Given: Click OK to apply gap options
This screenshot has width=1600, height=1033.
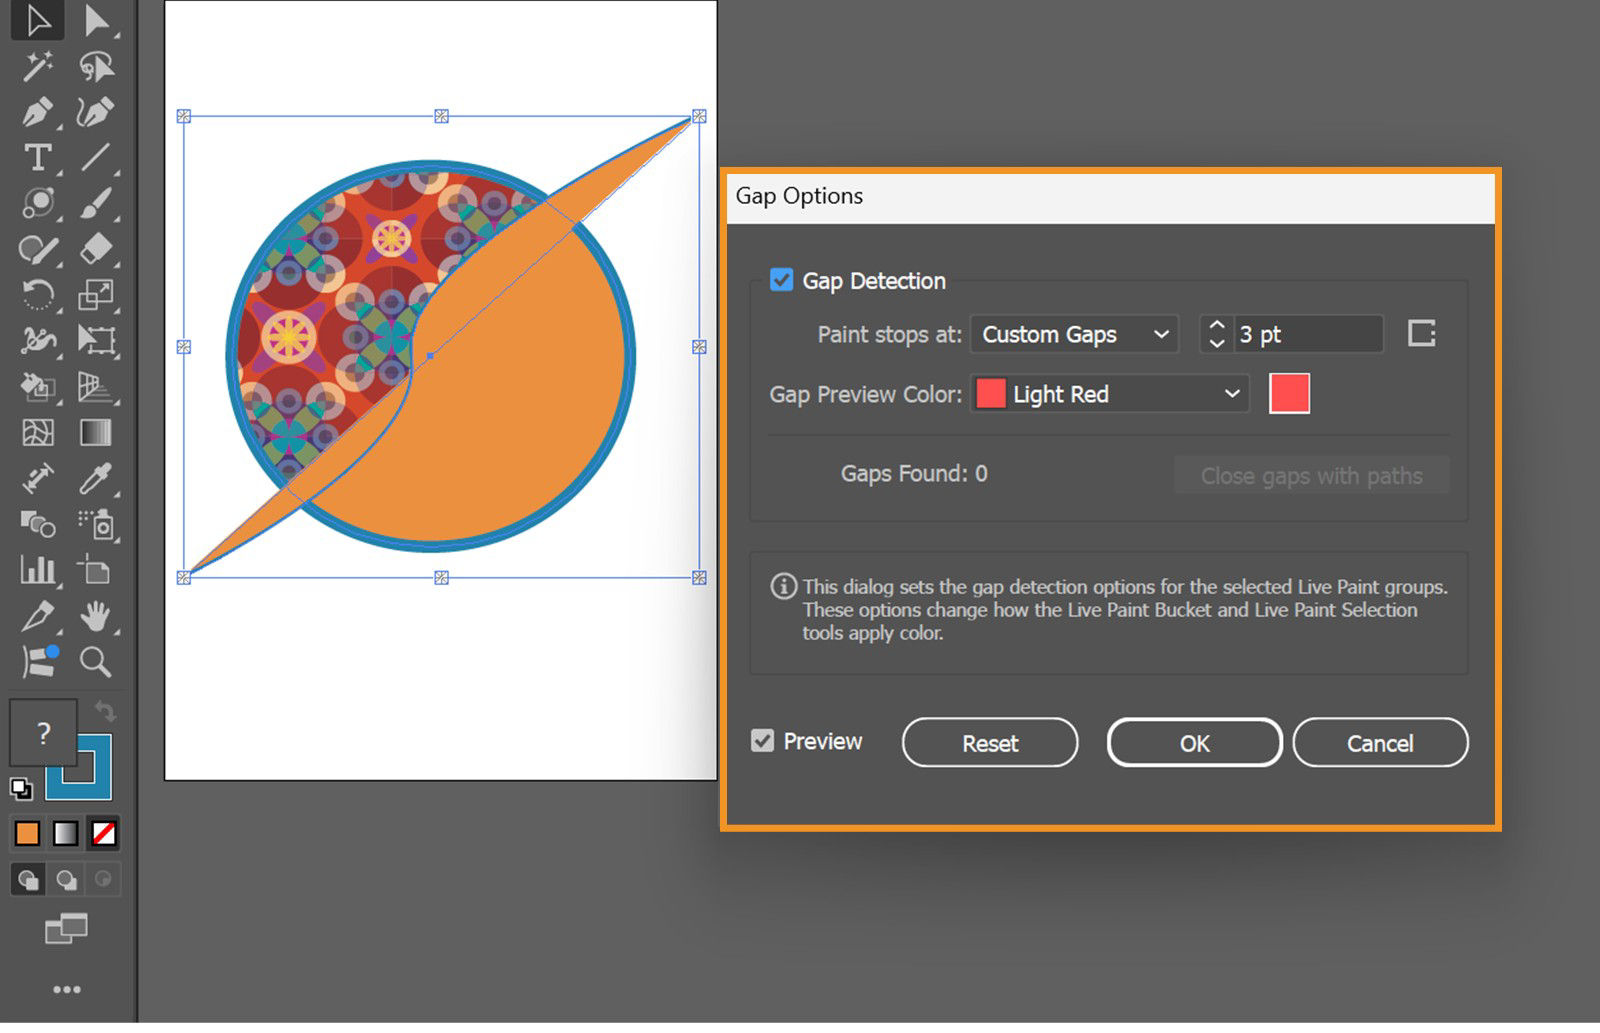Looking at the screenshot, I should [1193, 742].
